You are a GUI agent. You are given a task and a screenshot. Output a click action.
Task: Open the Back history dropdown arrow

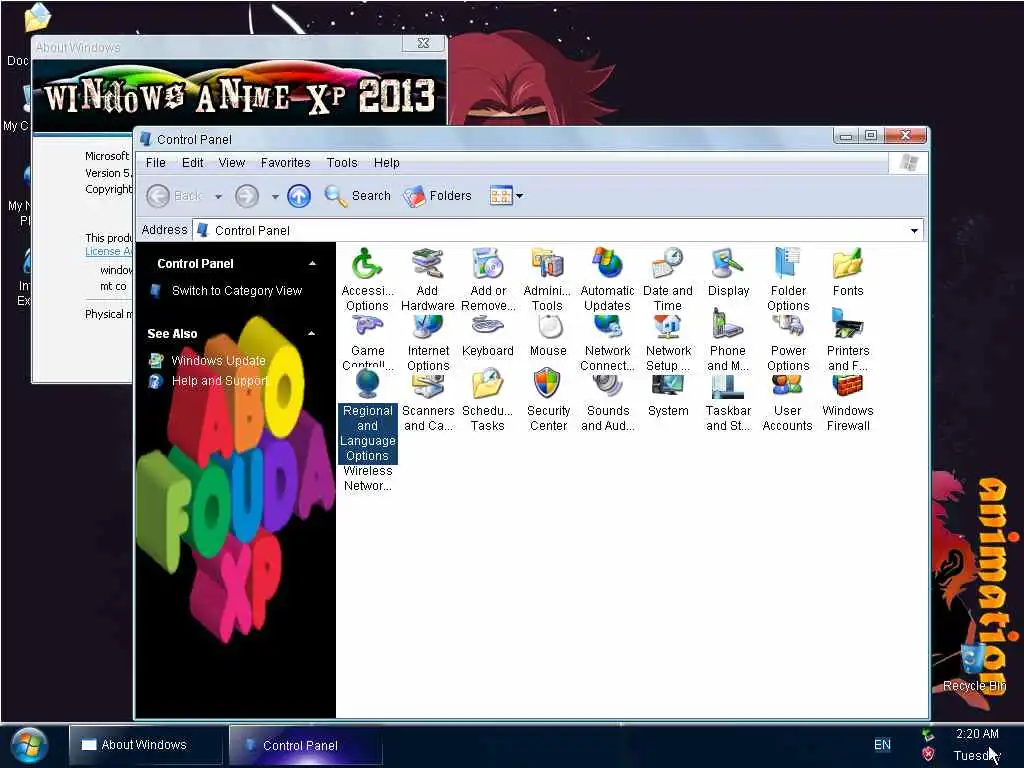(218, 196)
